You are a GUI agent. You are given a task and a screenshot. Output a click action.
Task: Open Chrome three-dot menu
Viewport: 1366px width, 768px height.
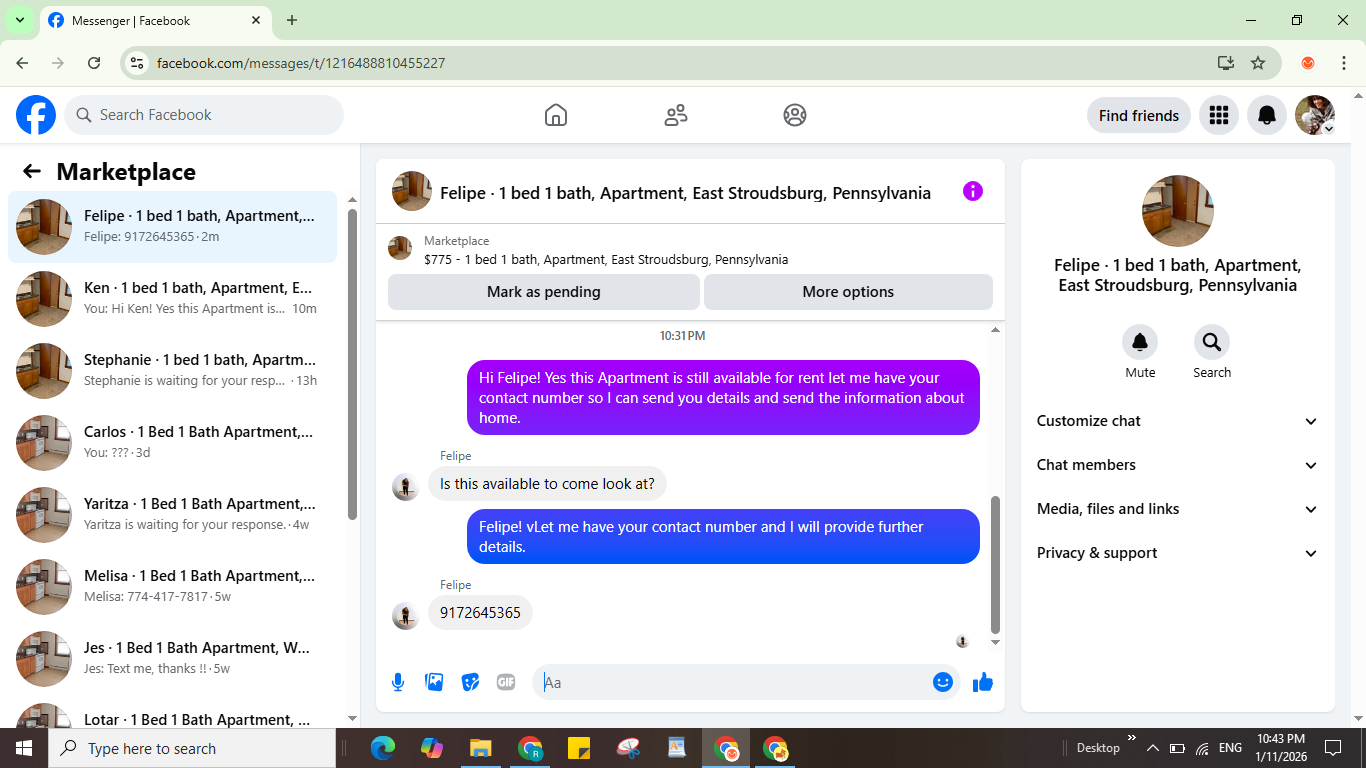pyautogui.click(x=1344, y=63)
